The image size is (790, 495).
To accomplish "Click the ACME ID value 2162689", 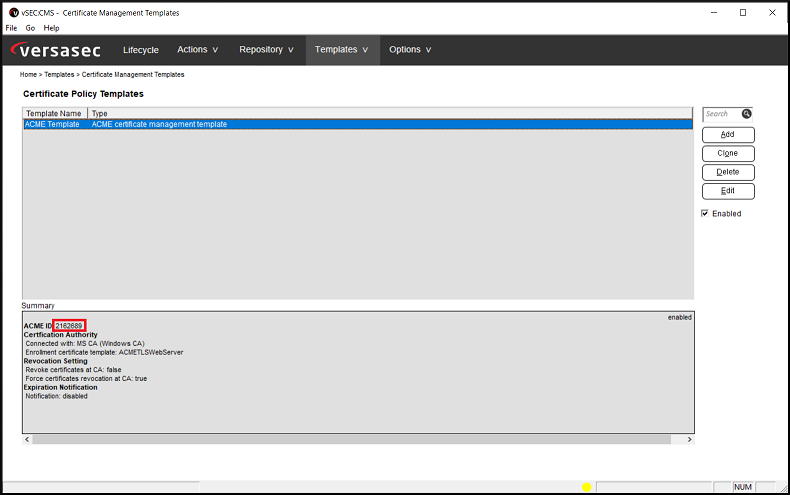I will click(69, 326).
